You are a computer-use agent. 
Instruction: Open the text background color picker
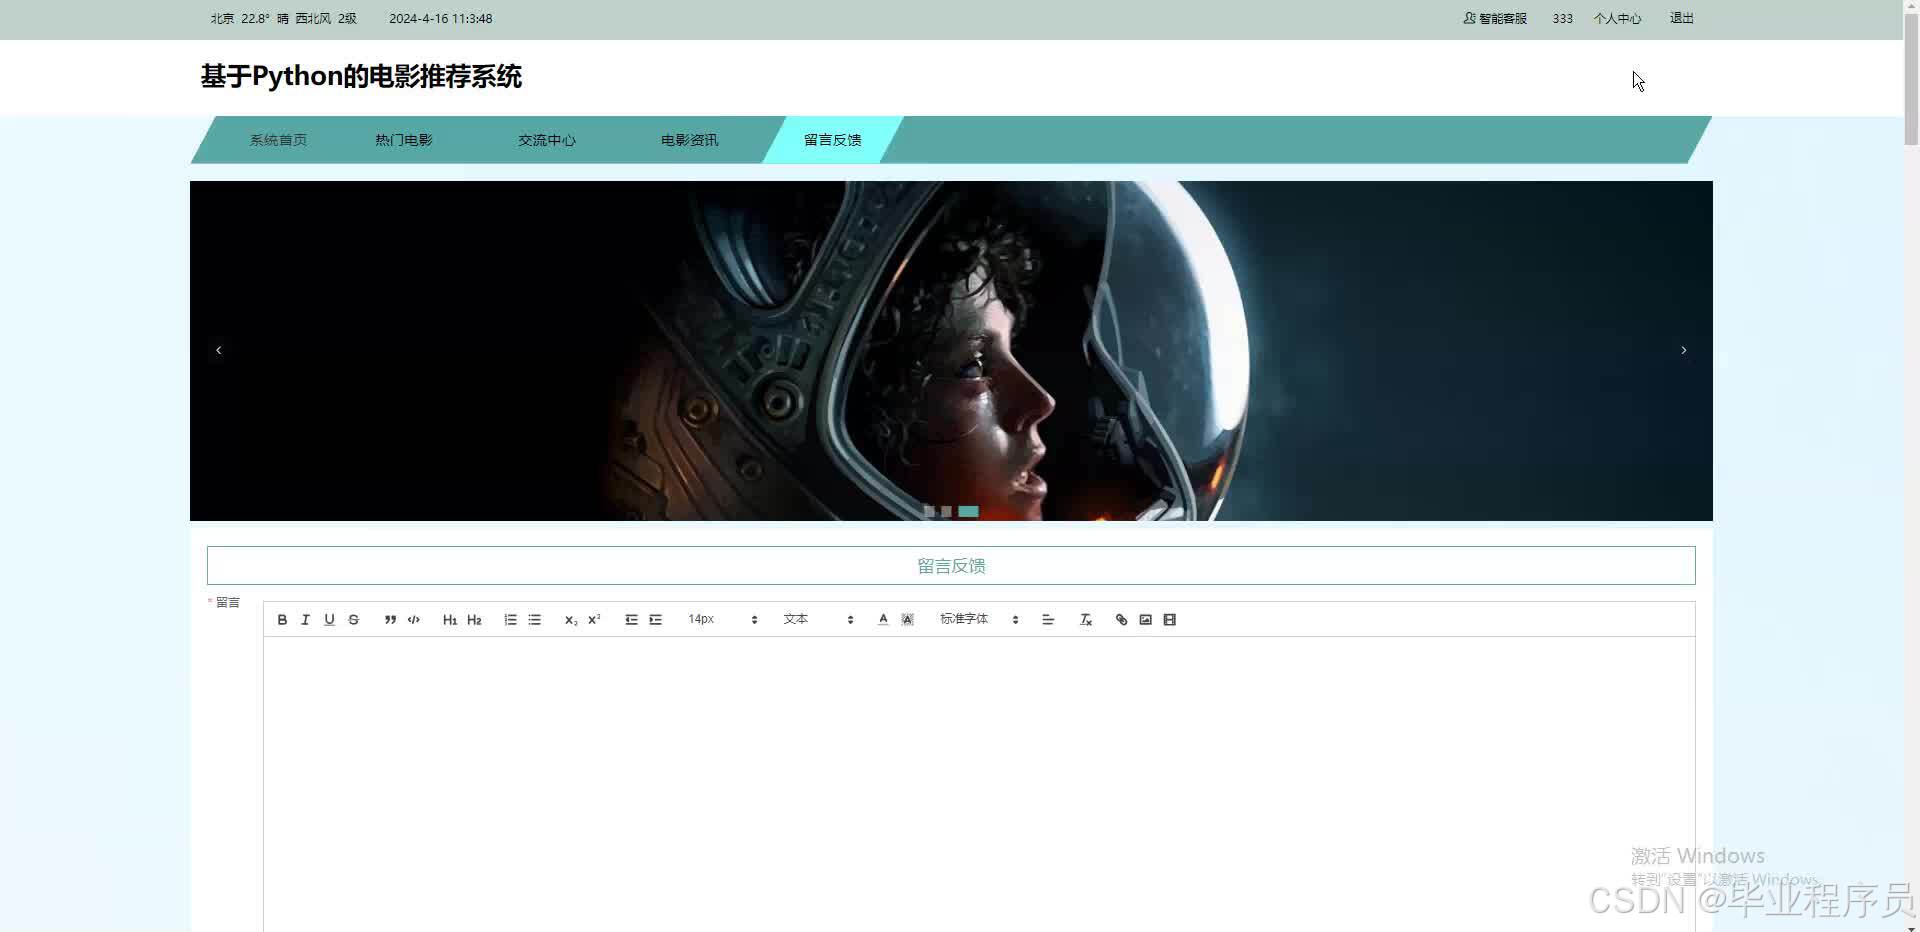907,620
